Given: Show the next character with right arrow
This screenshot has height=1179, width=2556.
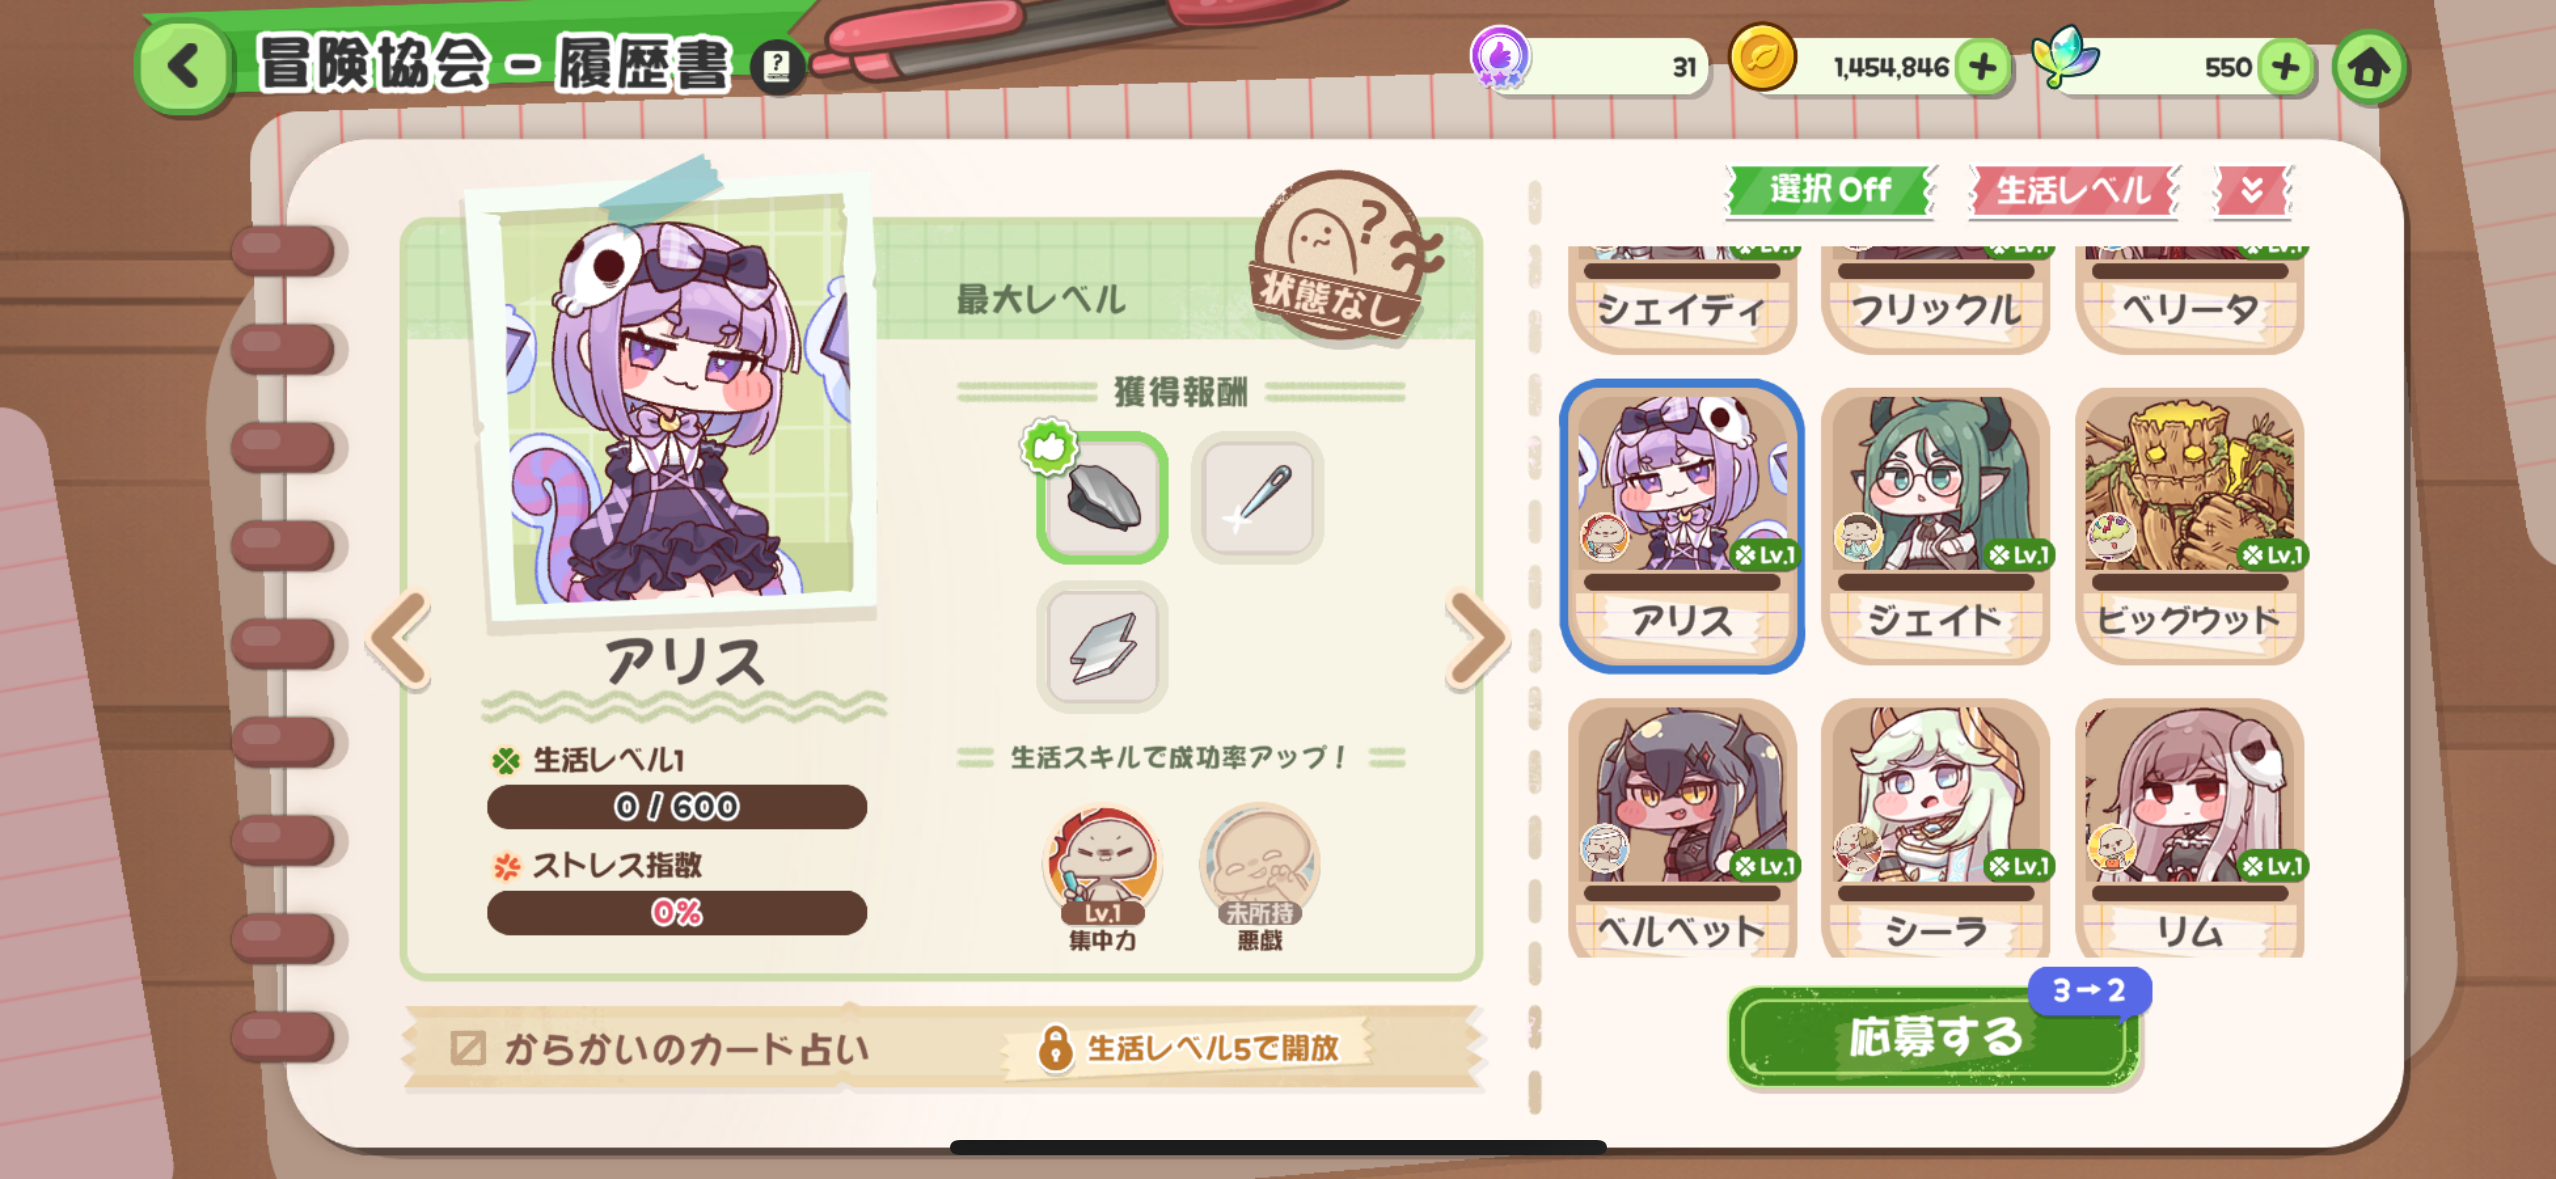Looking at the screenshot, I should (x=1476, y=640).
